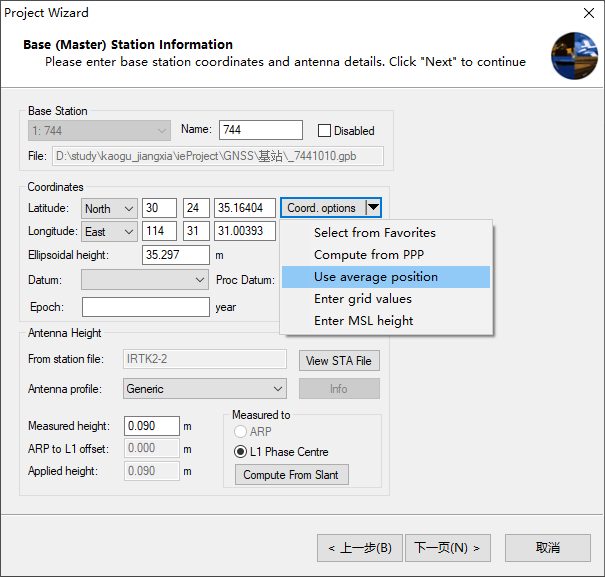Screen dimensions: 605x577
Task: Click the Ellipsoidal height field 35.297
Action: pyautogui.click(x=176, y=255)
